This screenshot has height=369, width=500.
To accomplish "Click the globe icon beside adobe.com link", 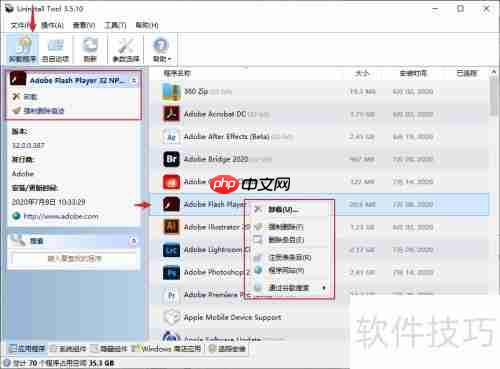I will click(x=16, y=216).
